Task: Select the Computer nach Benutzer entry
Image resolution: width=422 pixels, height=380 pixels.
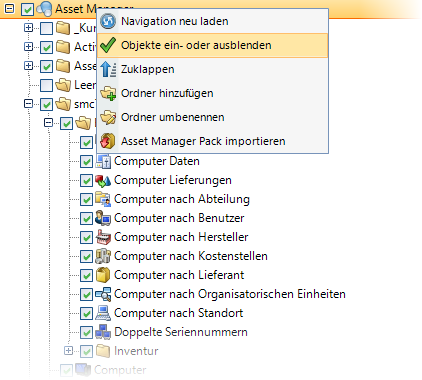Action: click(179, 218)
